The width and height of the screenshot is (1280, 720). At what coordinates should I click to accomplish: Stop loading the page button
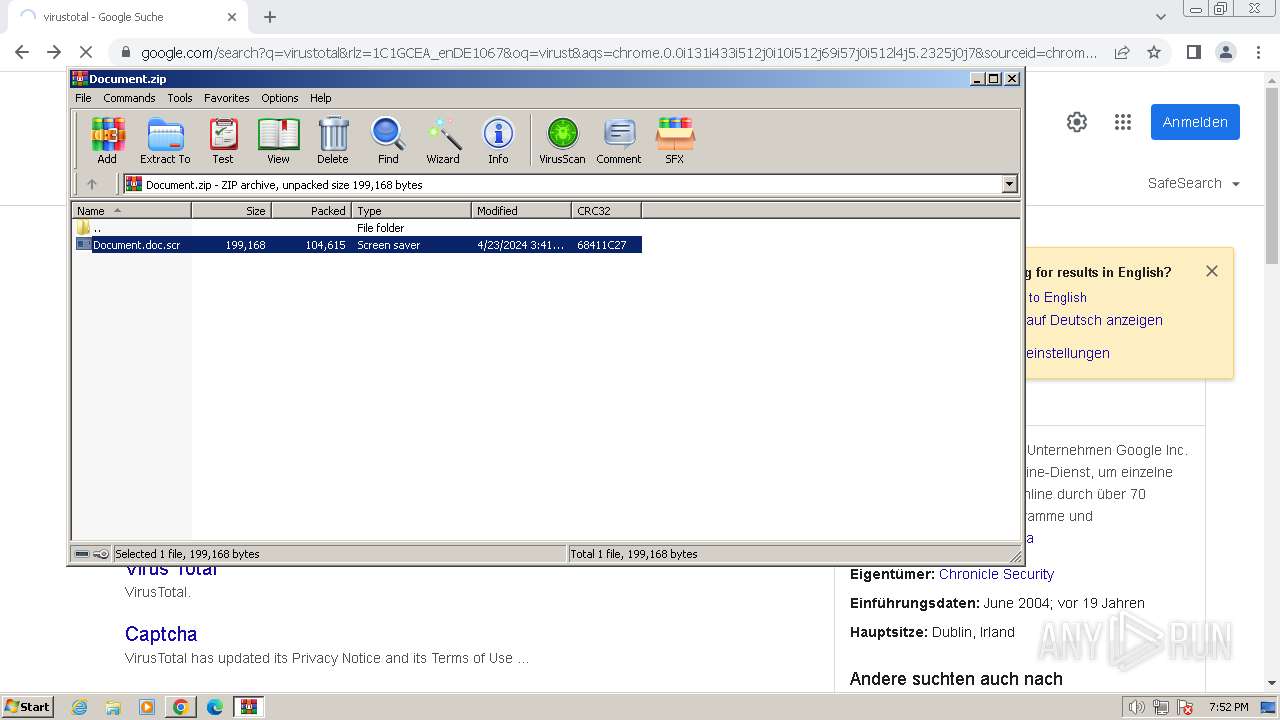click(86, 52)
